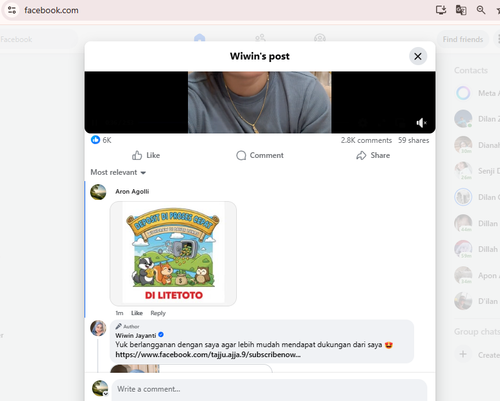Click the plus icon to create group chat

pyautogui.click(x=463, y=354)
